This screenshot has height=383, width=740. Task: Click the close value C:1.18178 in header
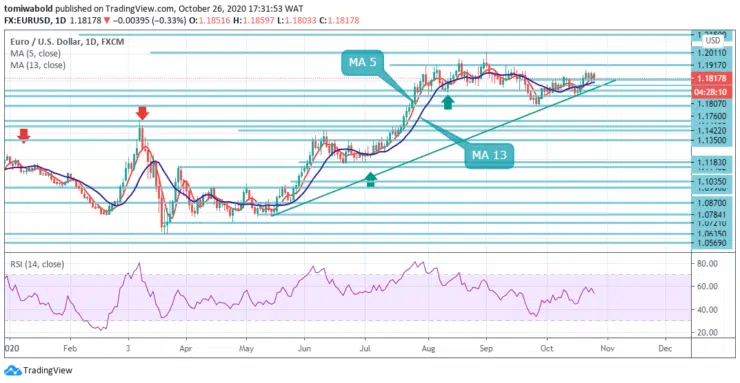point(339,20)
